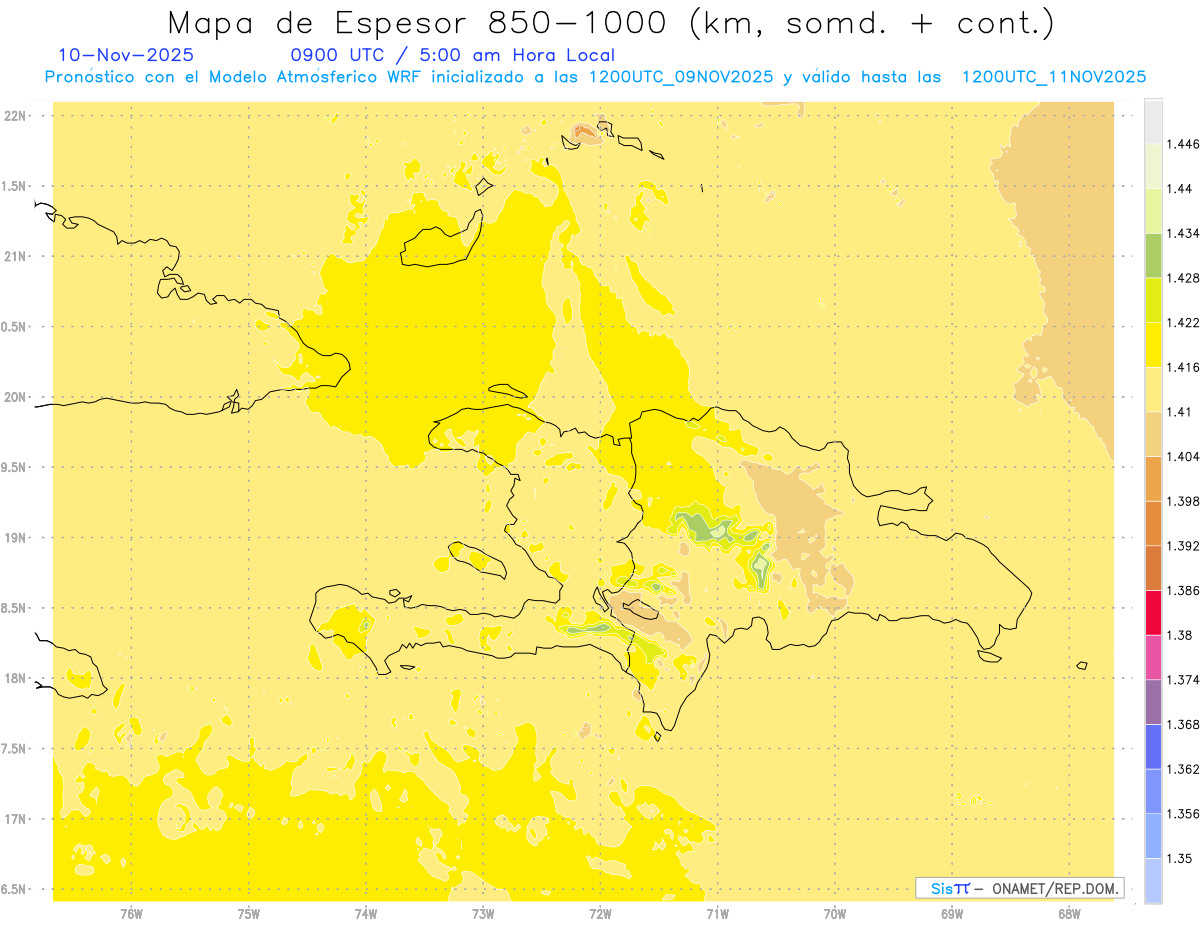Click colorbar value 1.356
This screenshot has height=927, width=1200.
pyautogui.click(x=1183, y=814)
